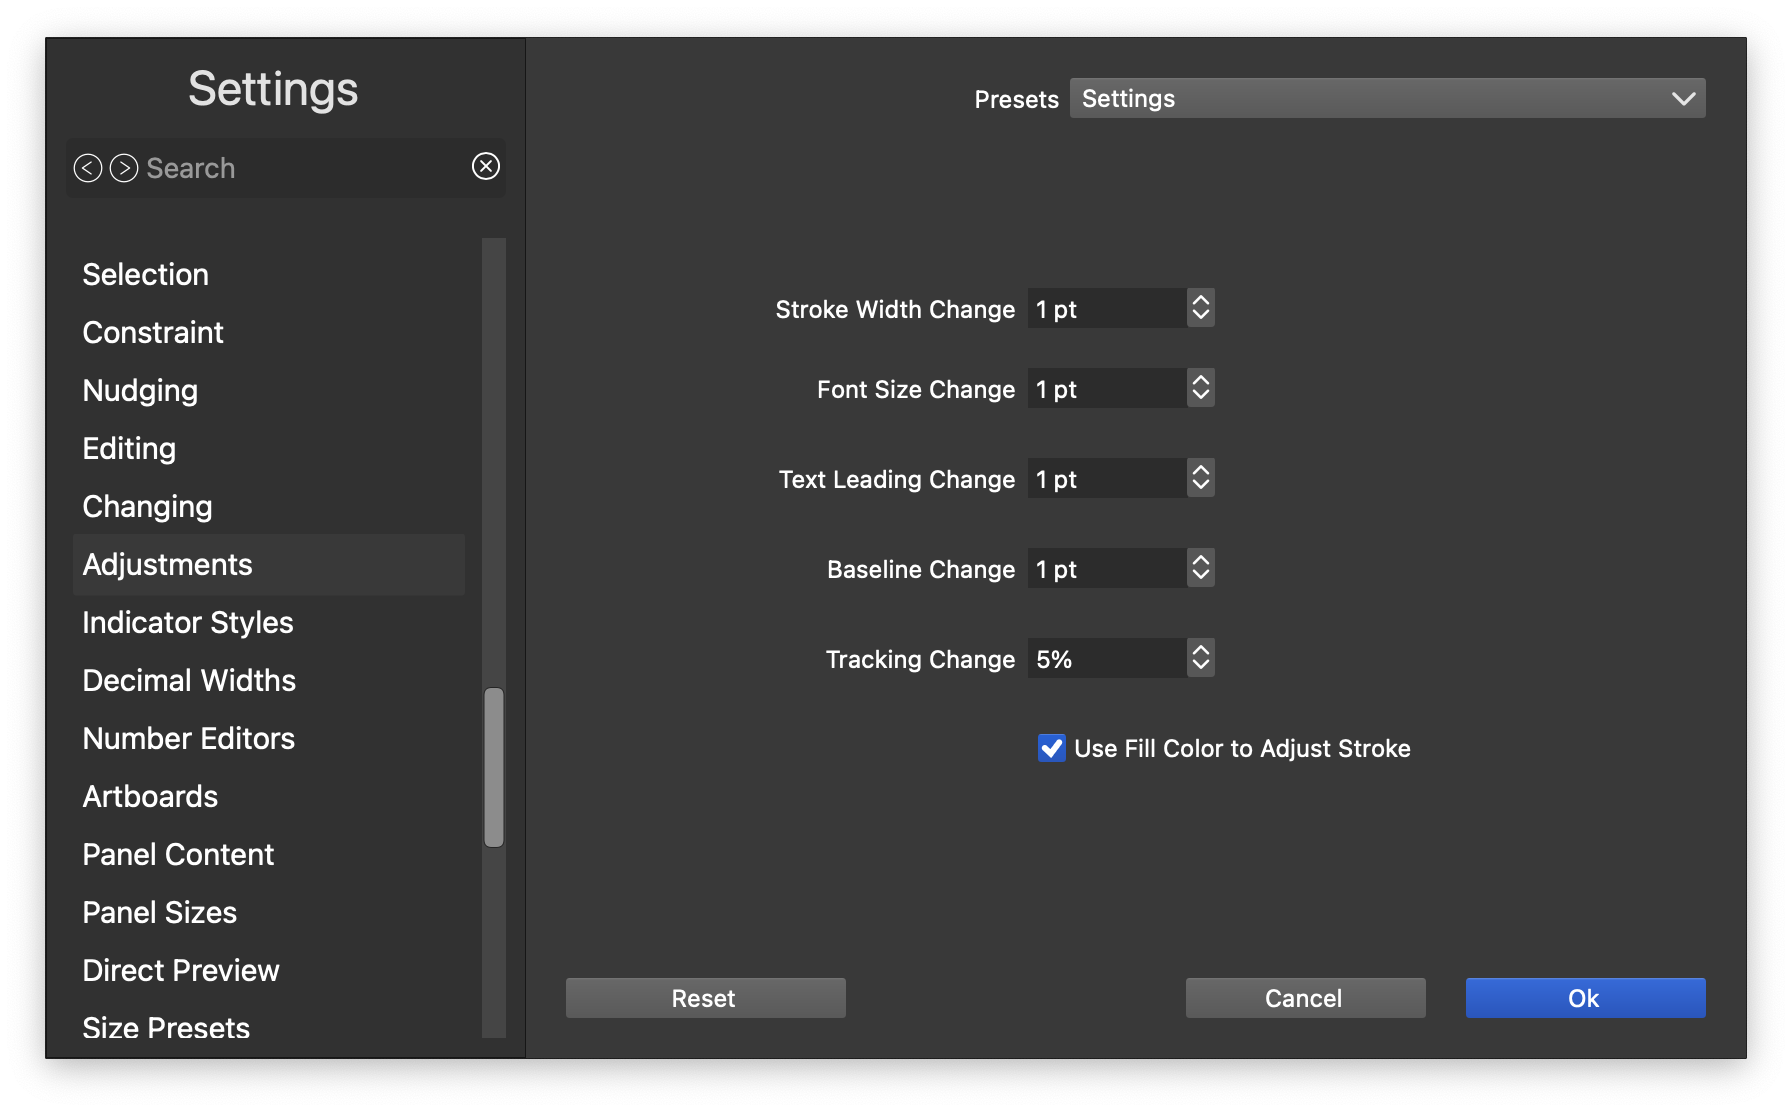Click the Tracking Change value field
The width and height of the screenshot is (1792, 1112).
(x=1106, y=659)
